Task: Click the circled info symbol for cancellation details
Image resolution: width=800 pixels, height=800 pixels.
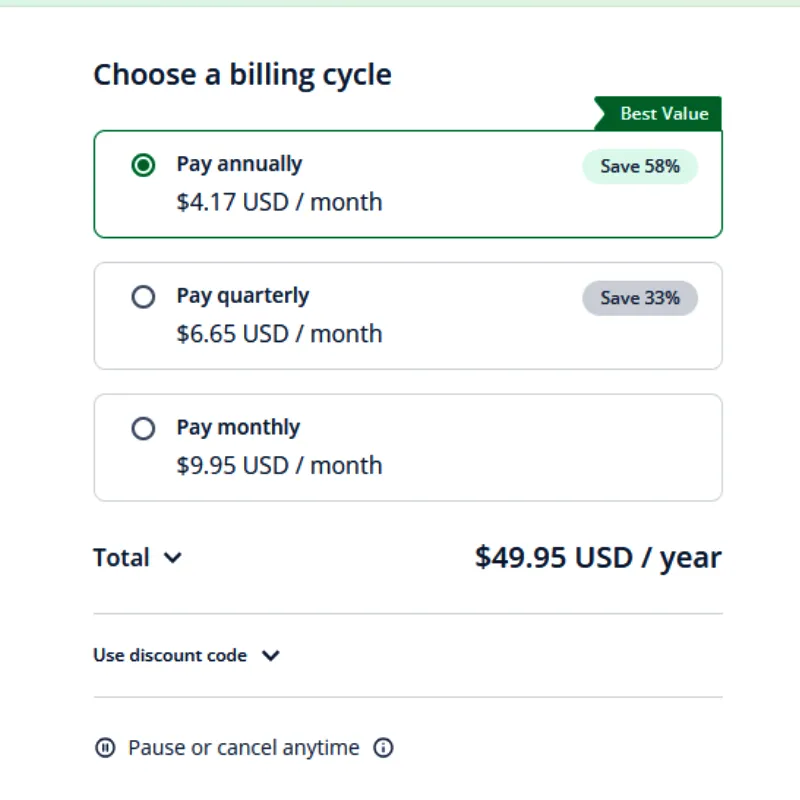Action: pyautogui.click(x=383, y=747)
